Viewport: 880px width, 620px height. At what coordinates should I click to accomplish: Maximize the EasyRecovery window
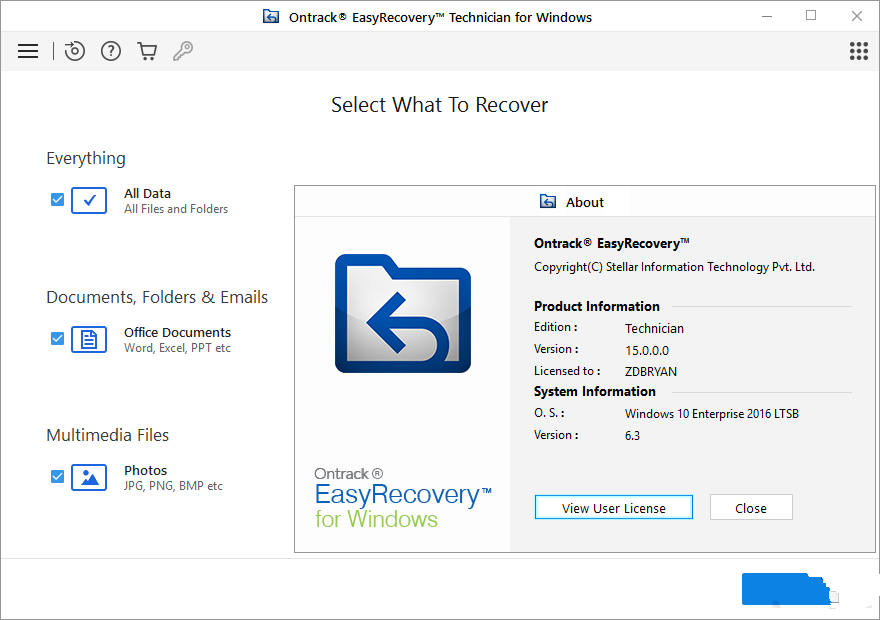tap(811, 16)
